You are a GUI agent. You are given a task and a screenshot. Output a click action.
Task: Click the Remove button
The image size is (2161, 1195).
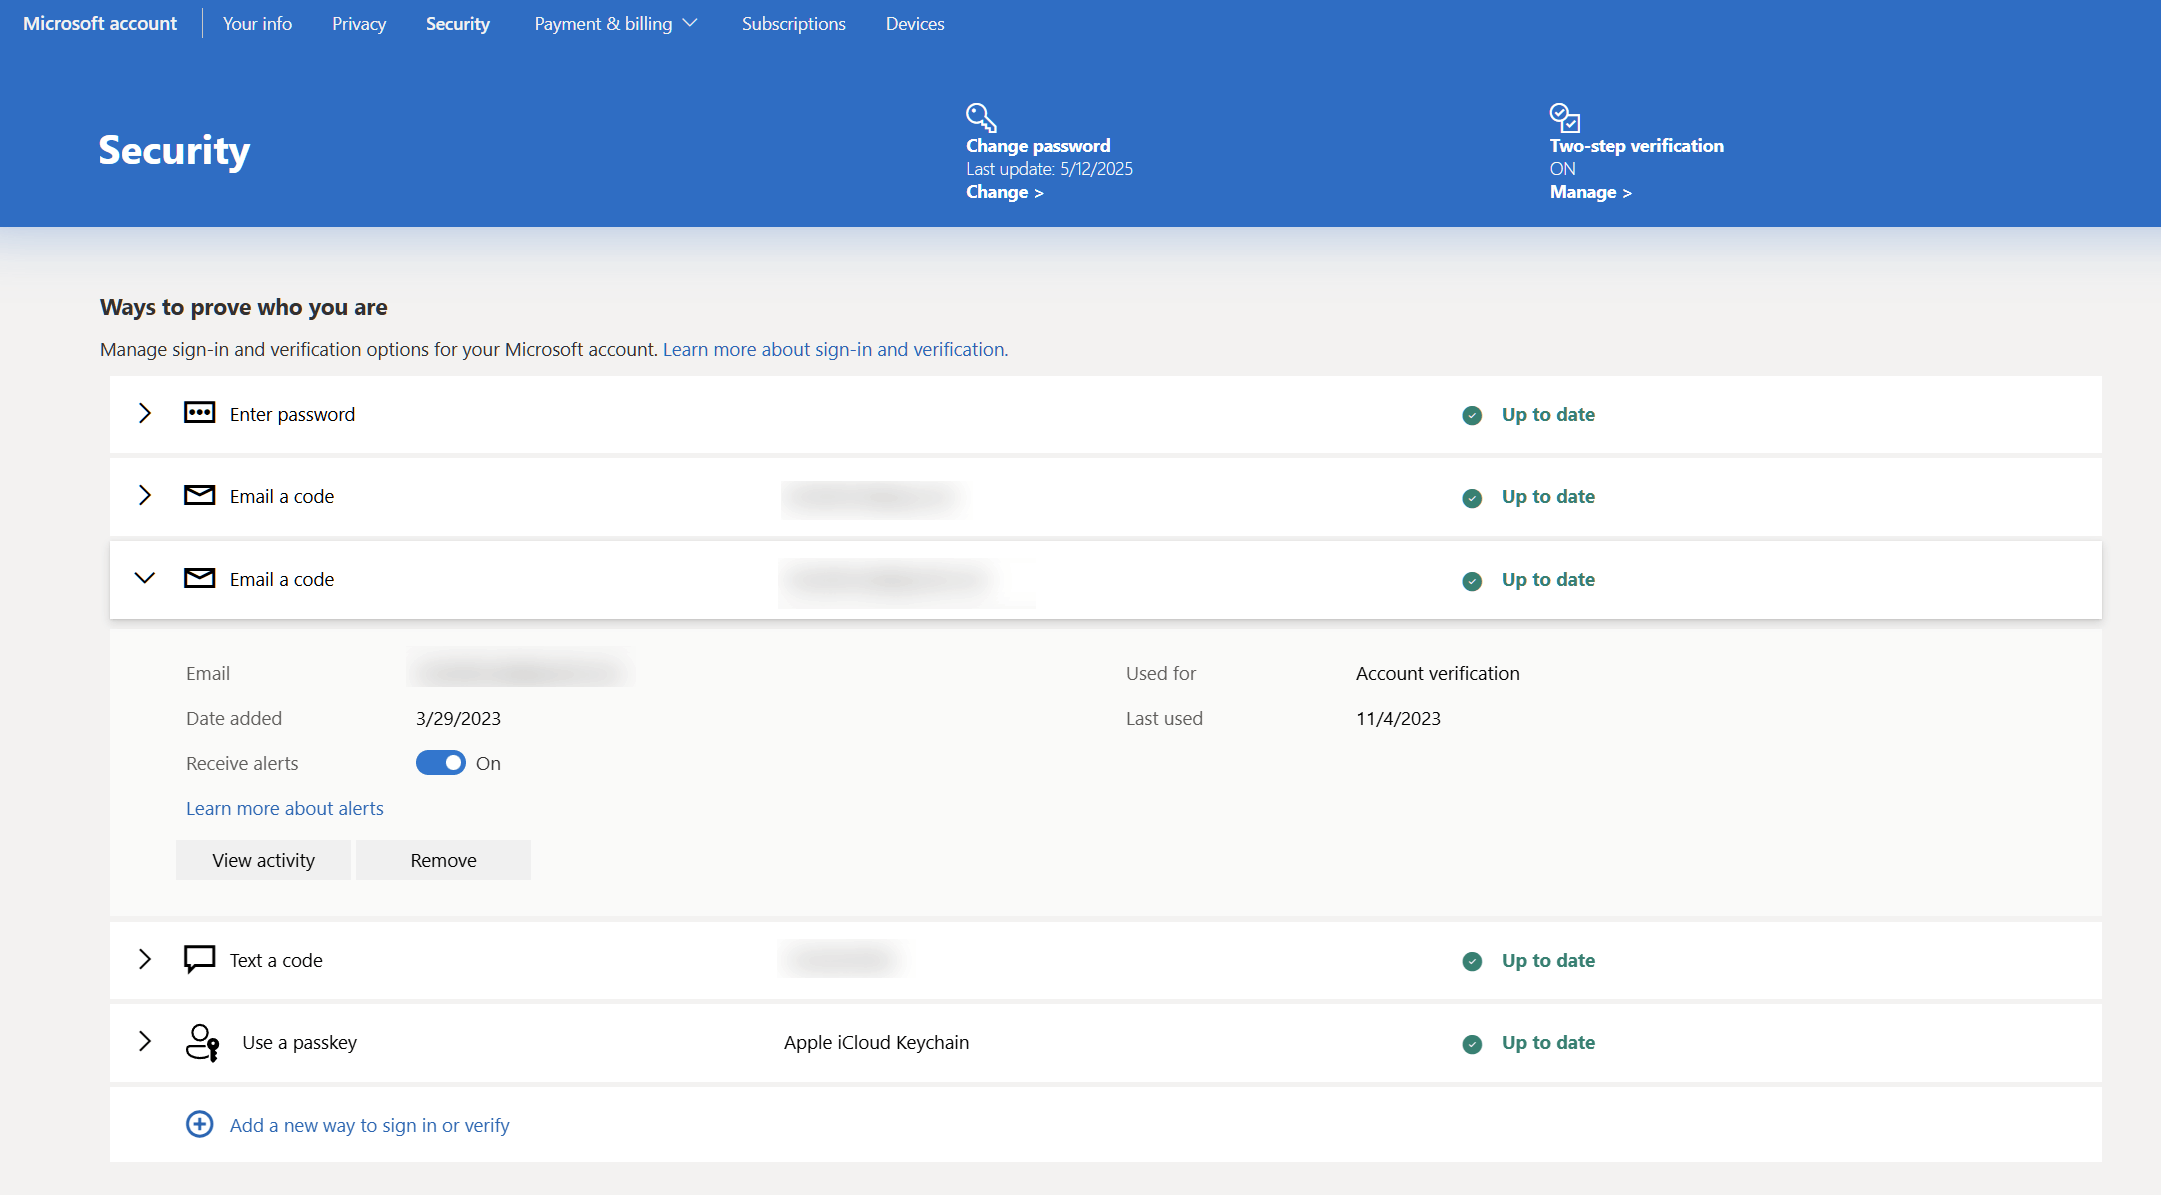click(x=443, y=859)
